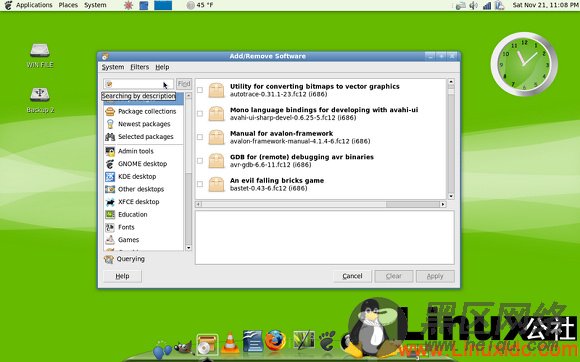The height and width of the screenshot is (362, 580).
Task: Click the Find button
Action: click(184, 84)
